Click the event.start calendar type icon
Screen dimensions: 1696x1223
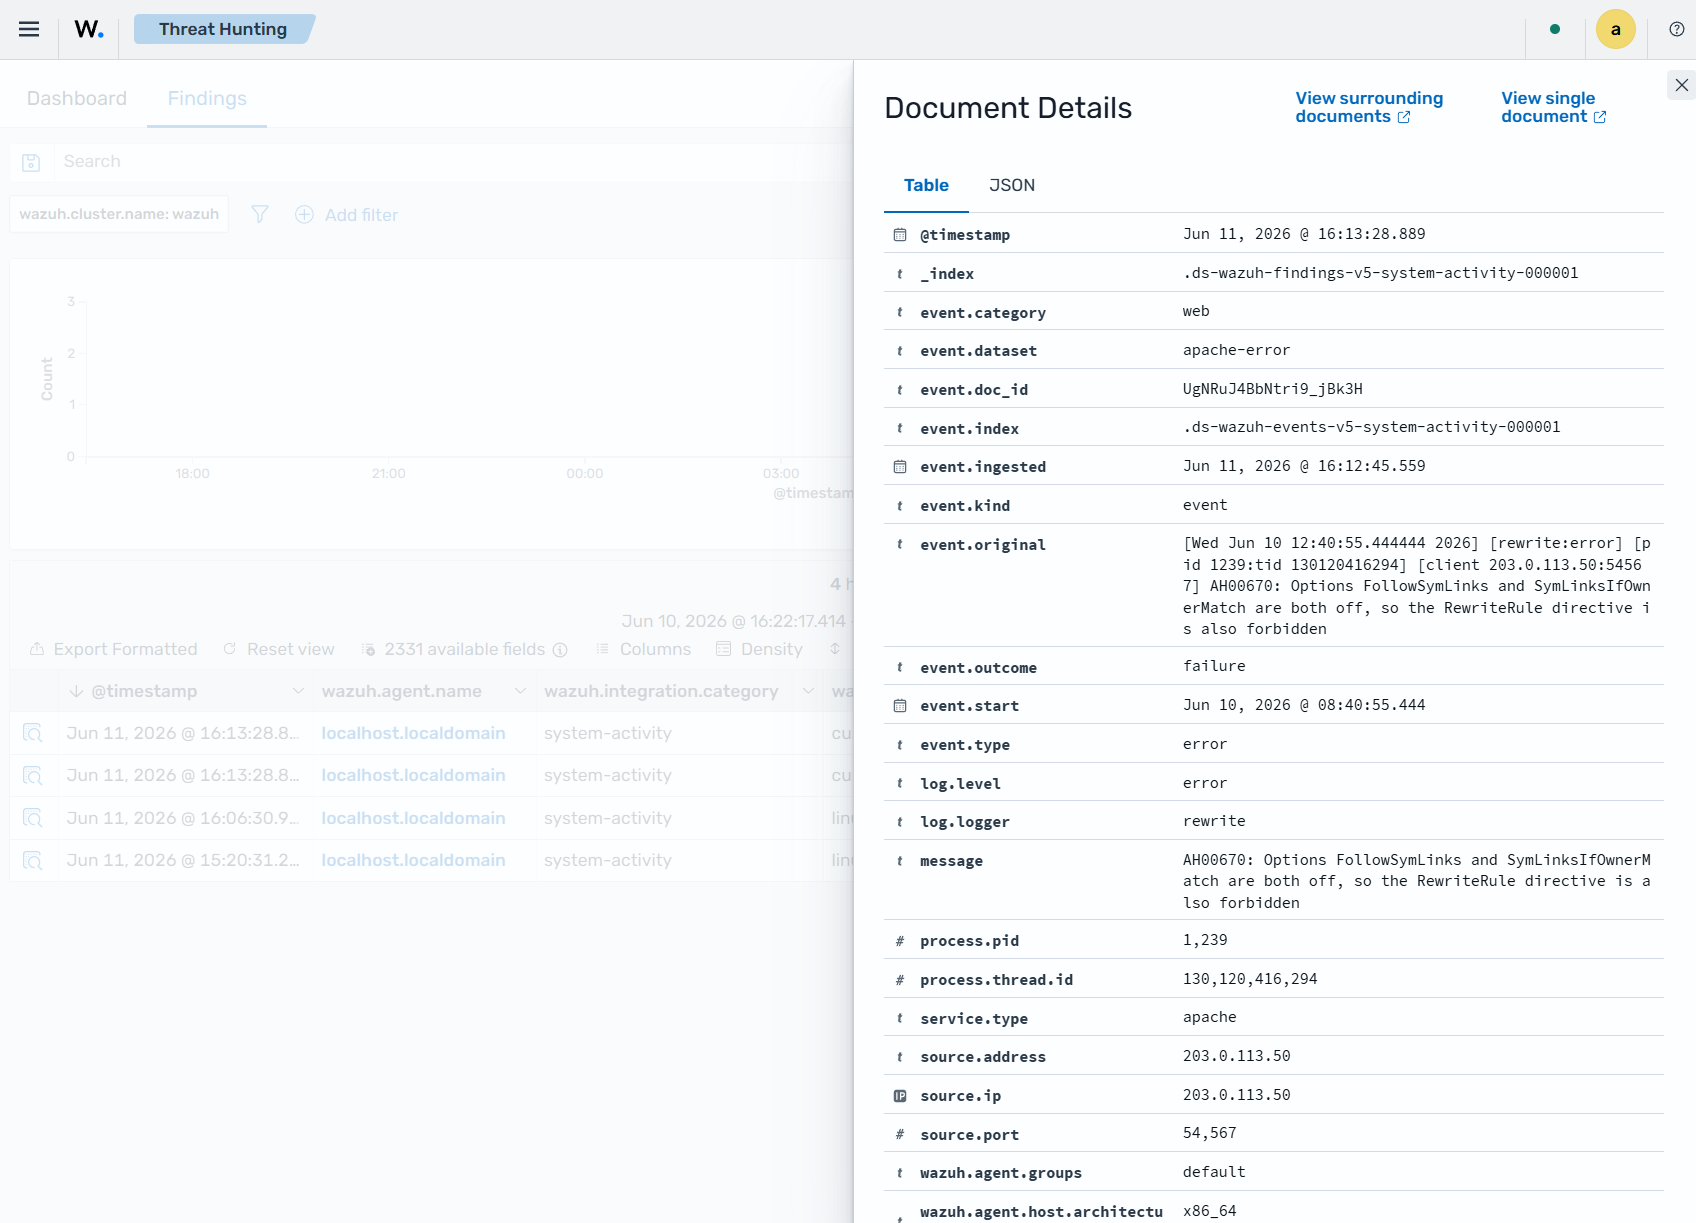[900, 706]
